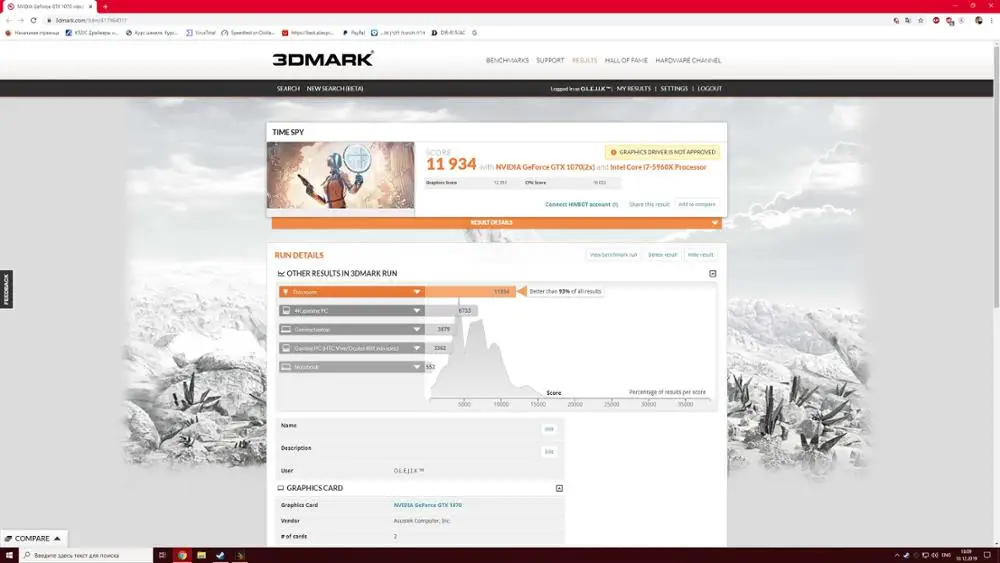
Task: Open NVIDIA GeForce GTX 1070 graphics card link
Action: coord(427,505)
